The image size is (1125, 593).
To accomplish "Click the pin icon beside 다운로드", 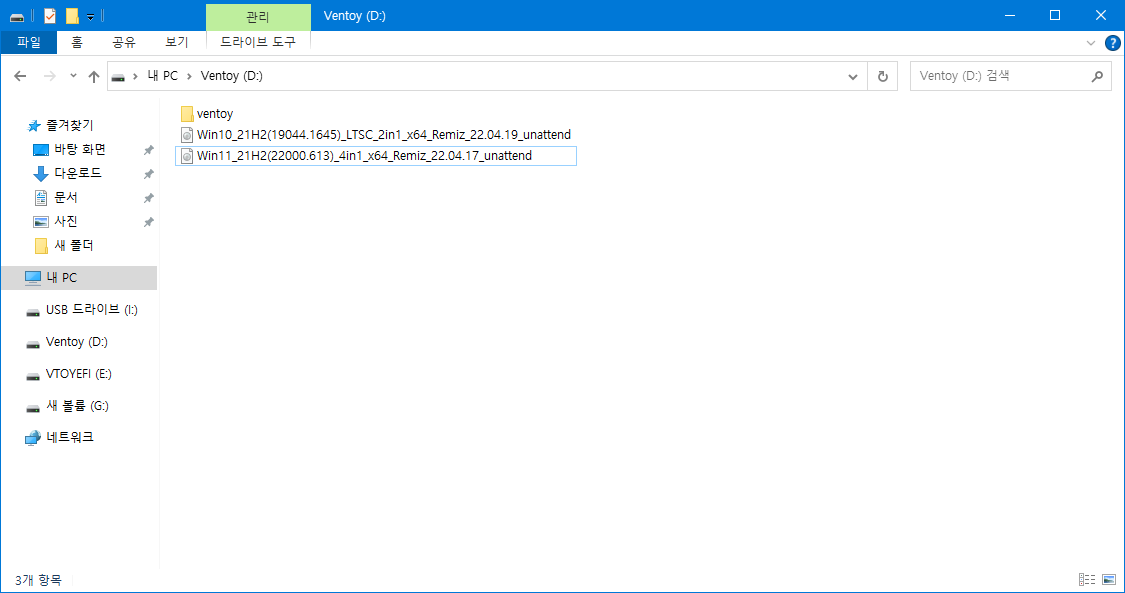I will click(x=149, y=174).
